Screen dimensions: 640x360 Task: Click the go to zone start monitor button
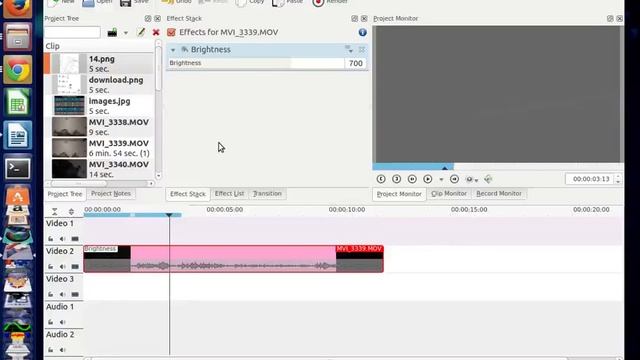[381, 179]
